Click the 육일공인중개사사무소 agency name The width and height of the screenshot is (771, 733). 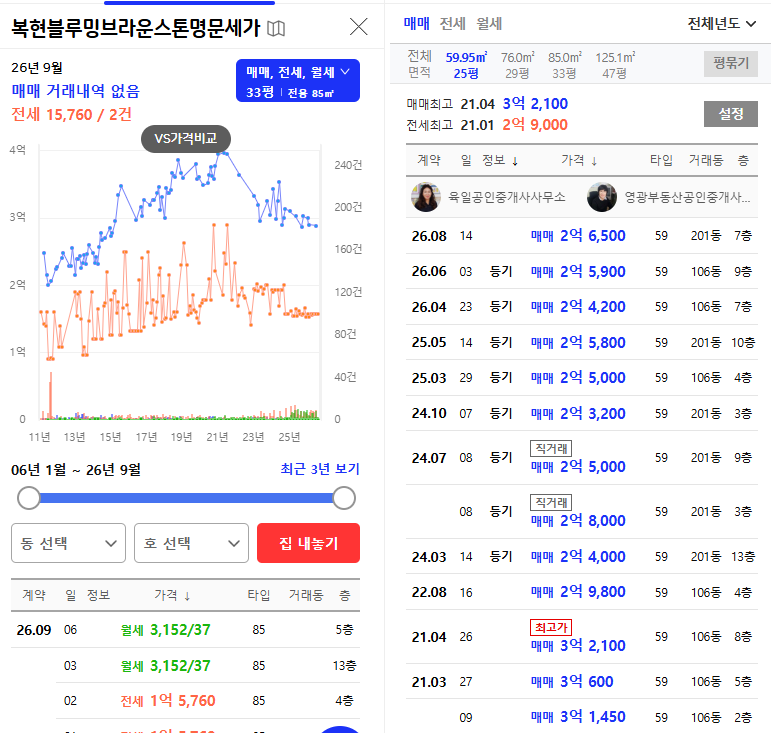click(506, 197)
